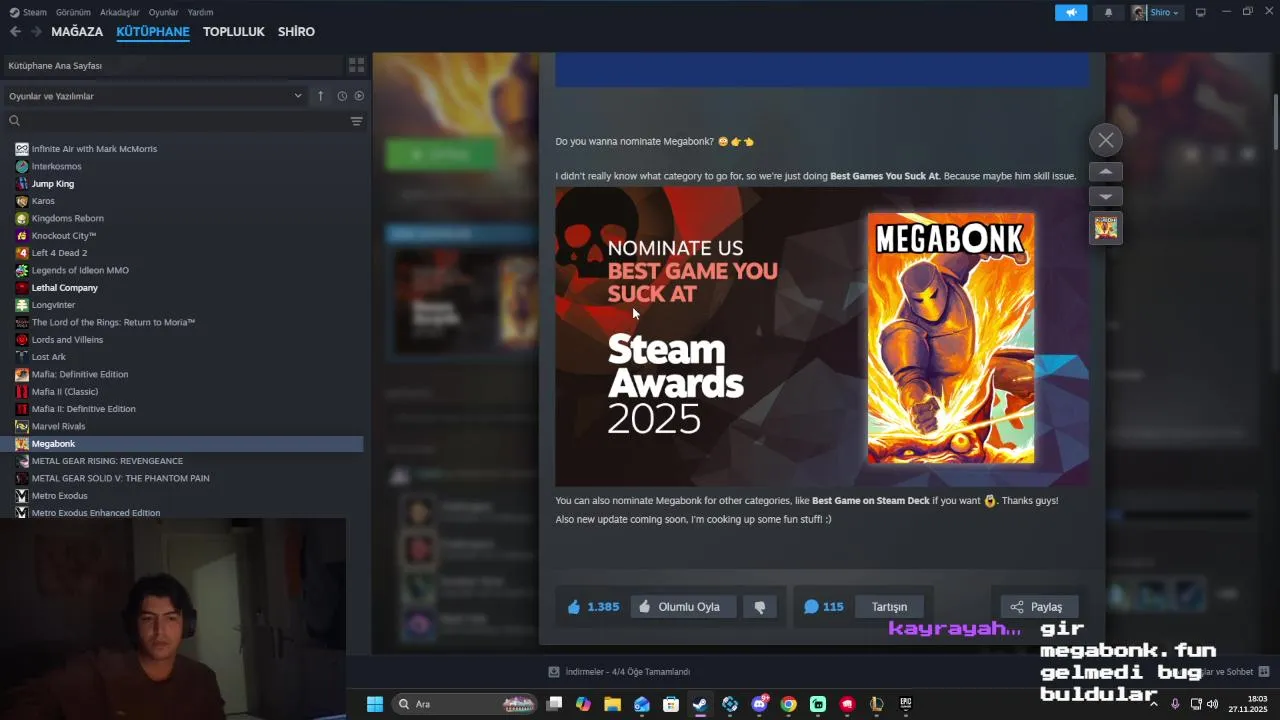Viewport: 1280px width, 720px height.
Task: Click the 1.385 thumbs-up count
Action: tap(593, 607)
